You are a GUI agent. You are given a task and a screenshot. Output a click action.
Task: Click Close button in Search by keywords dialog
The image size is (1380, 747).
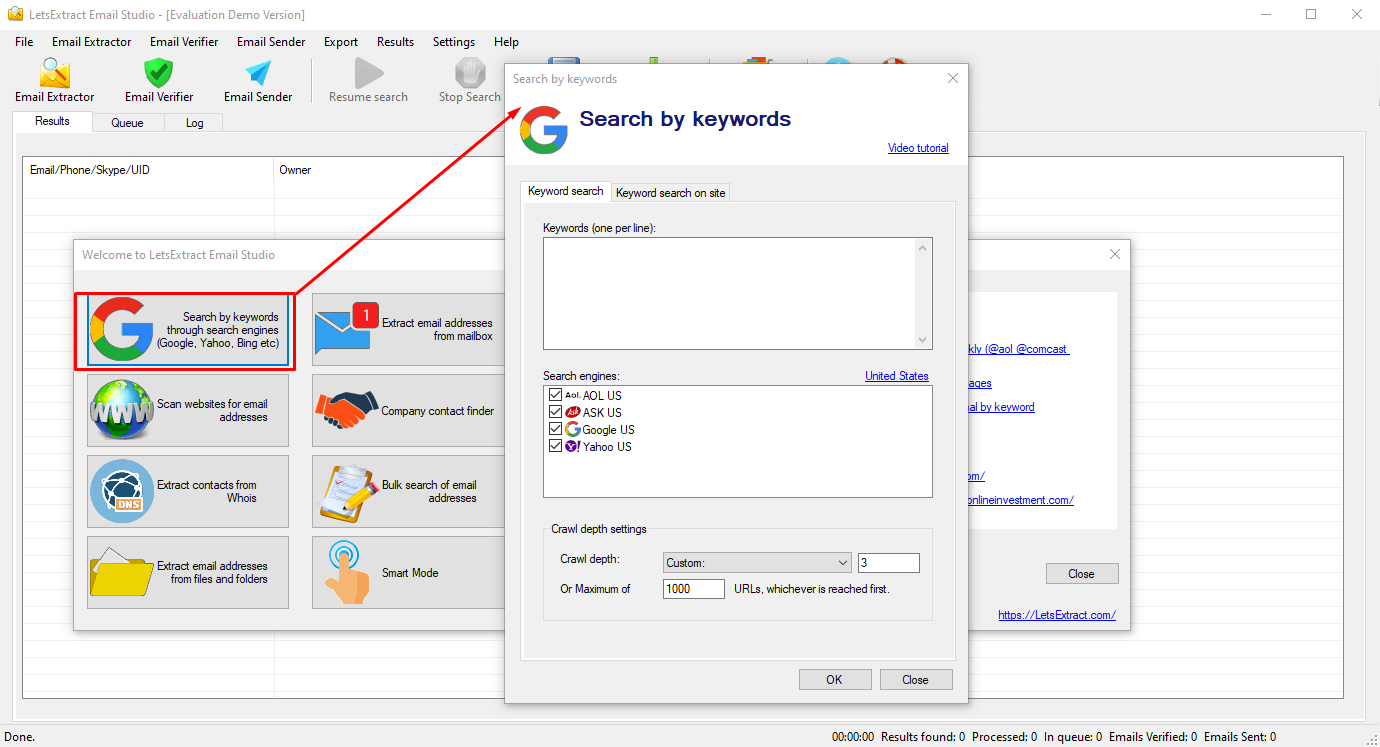click(915, 680)
